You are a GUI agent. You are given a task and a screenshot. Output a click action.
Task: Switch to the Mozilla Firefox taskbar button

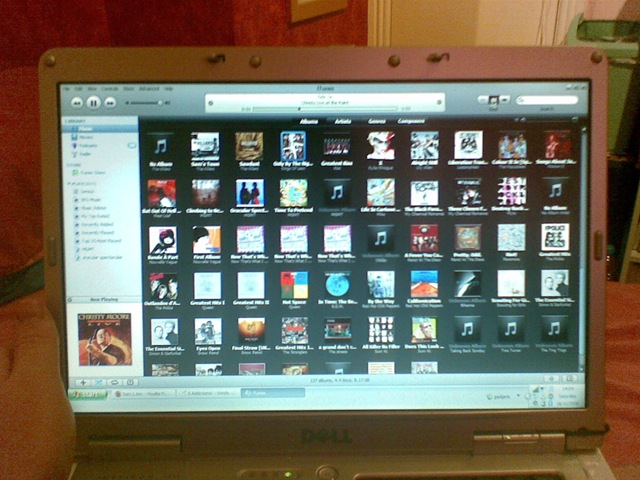tap(143, 394)
